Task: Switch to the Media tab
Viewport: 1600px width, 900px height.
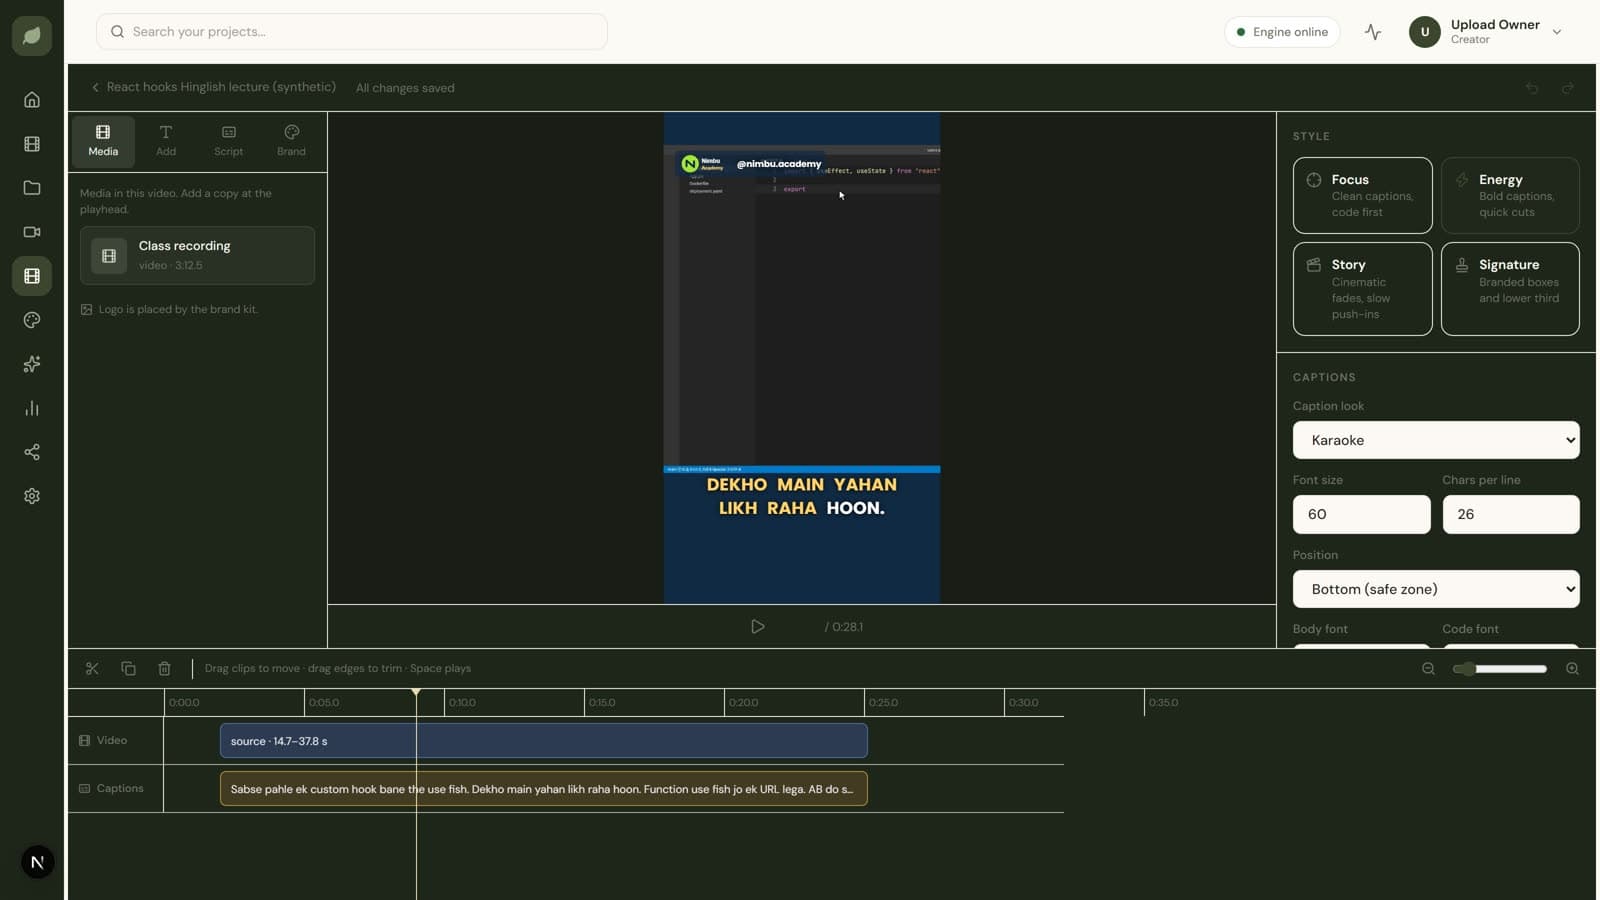Action: click(103, 141)
